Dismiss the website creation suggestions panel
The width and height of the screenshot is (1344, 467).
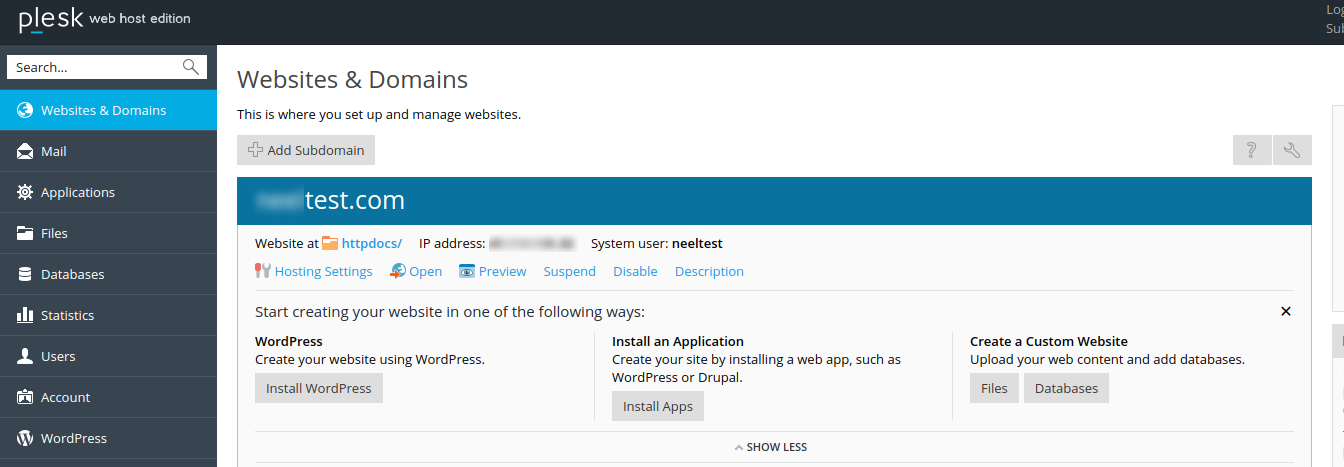point(1286,311)
